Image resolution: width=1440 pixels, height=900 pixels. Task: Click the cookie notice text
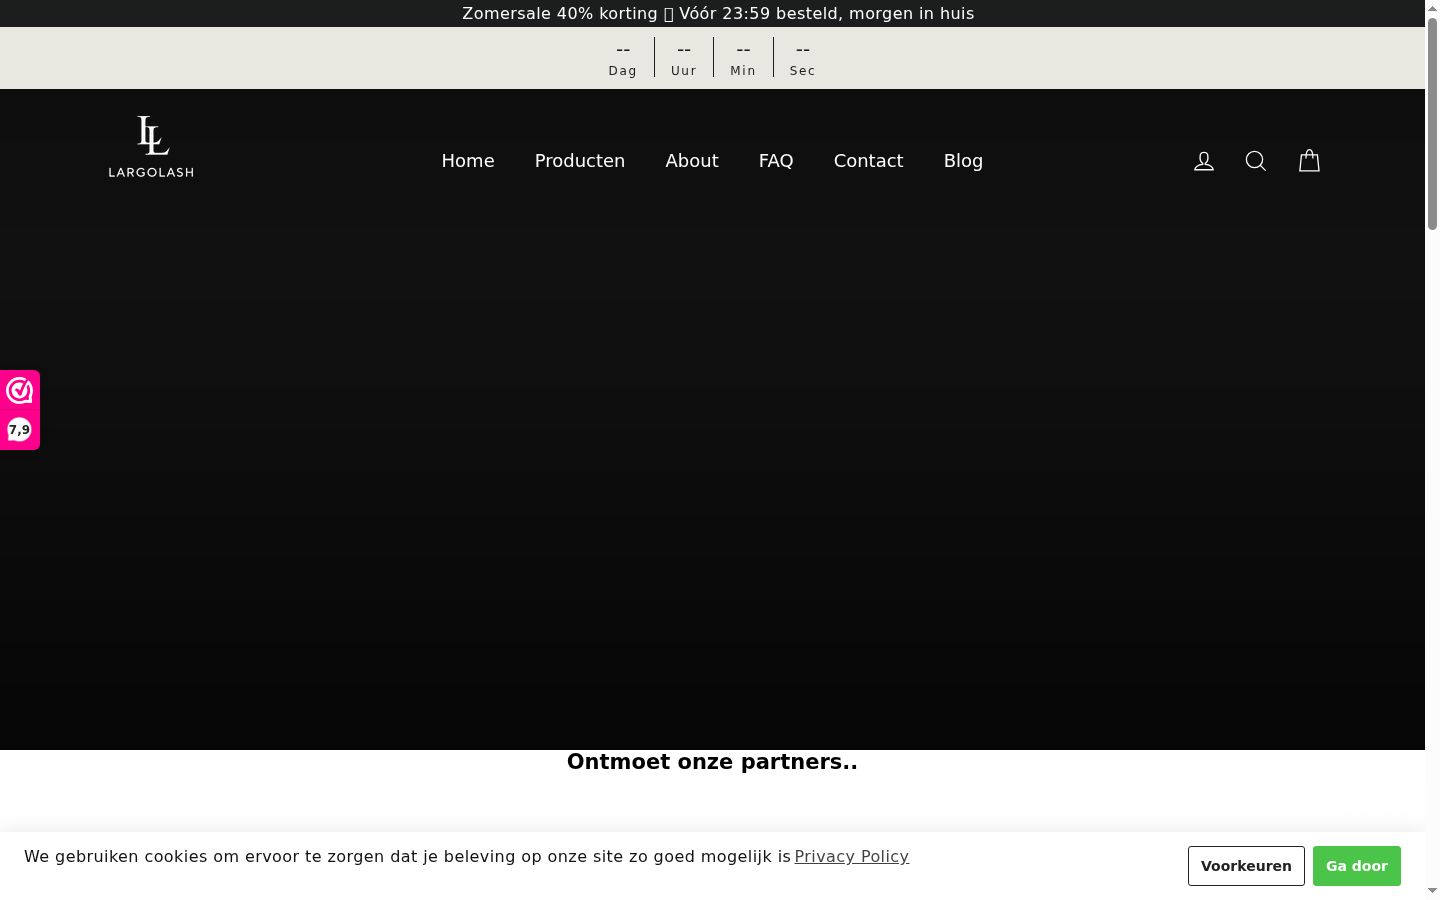coord(407,856)
